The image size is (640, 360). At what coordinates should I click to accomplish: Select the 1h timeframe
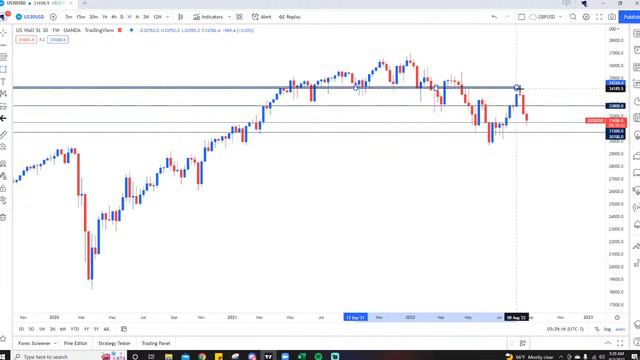pos(104,17)
